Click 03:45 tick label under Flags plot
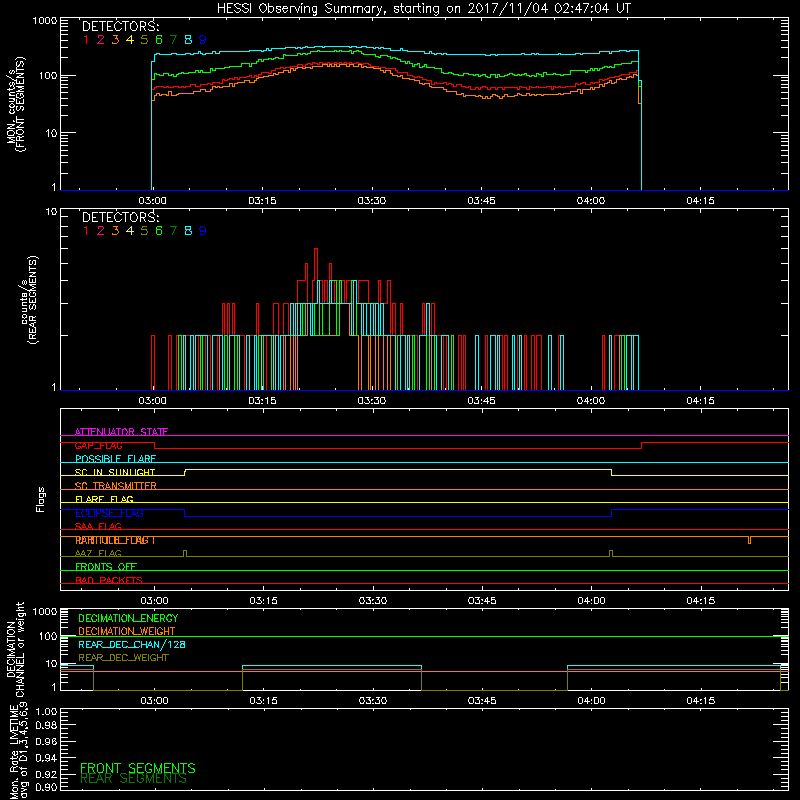800x800 pixels. click(482, 601)
